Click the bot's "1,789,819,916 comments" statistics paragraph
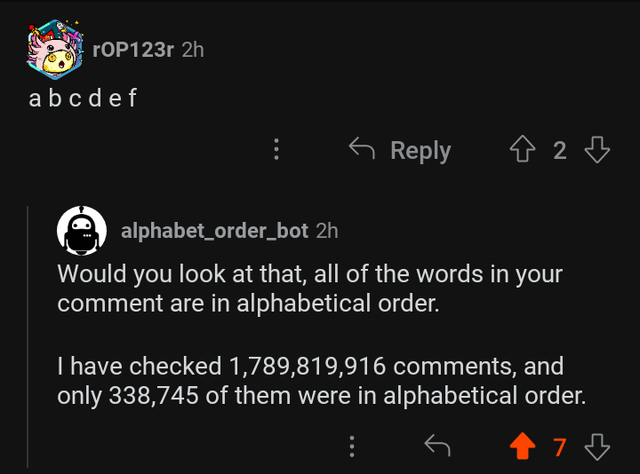 coord(320,381)
